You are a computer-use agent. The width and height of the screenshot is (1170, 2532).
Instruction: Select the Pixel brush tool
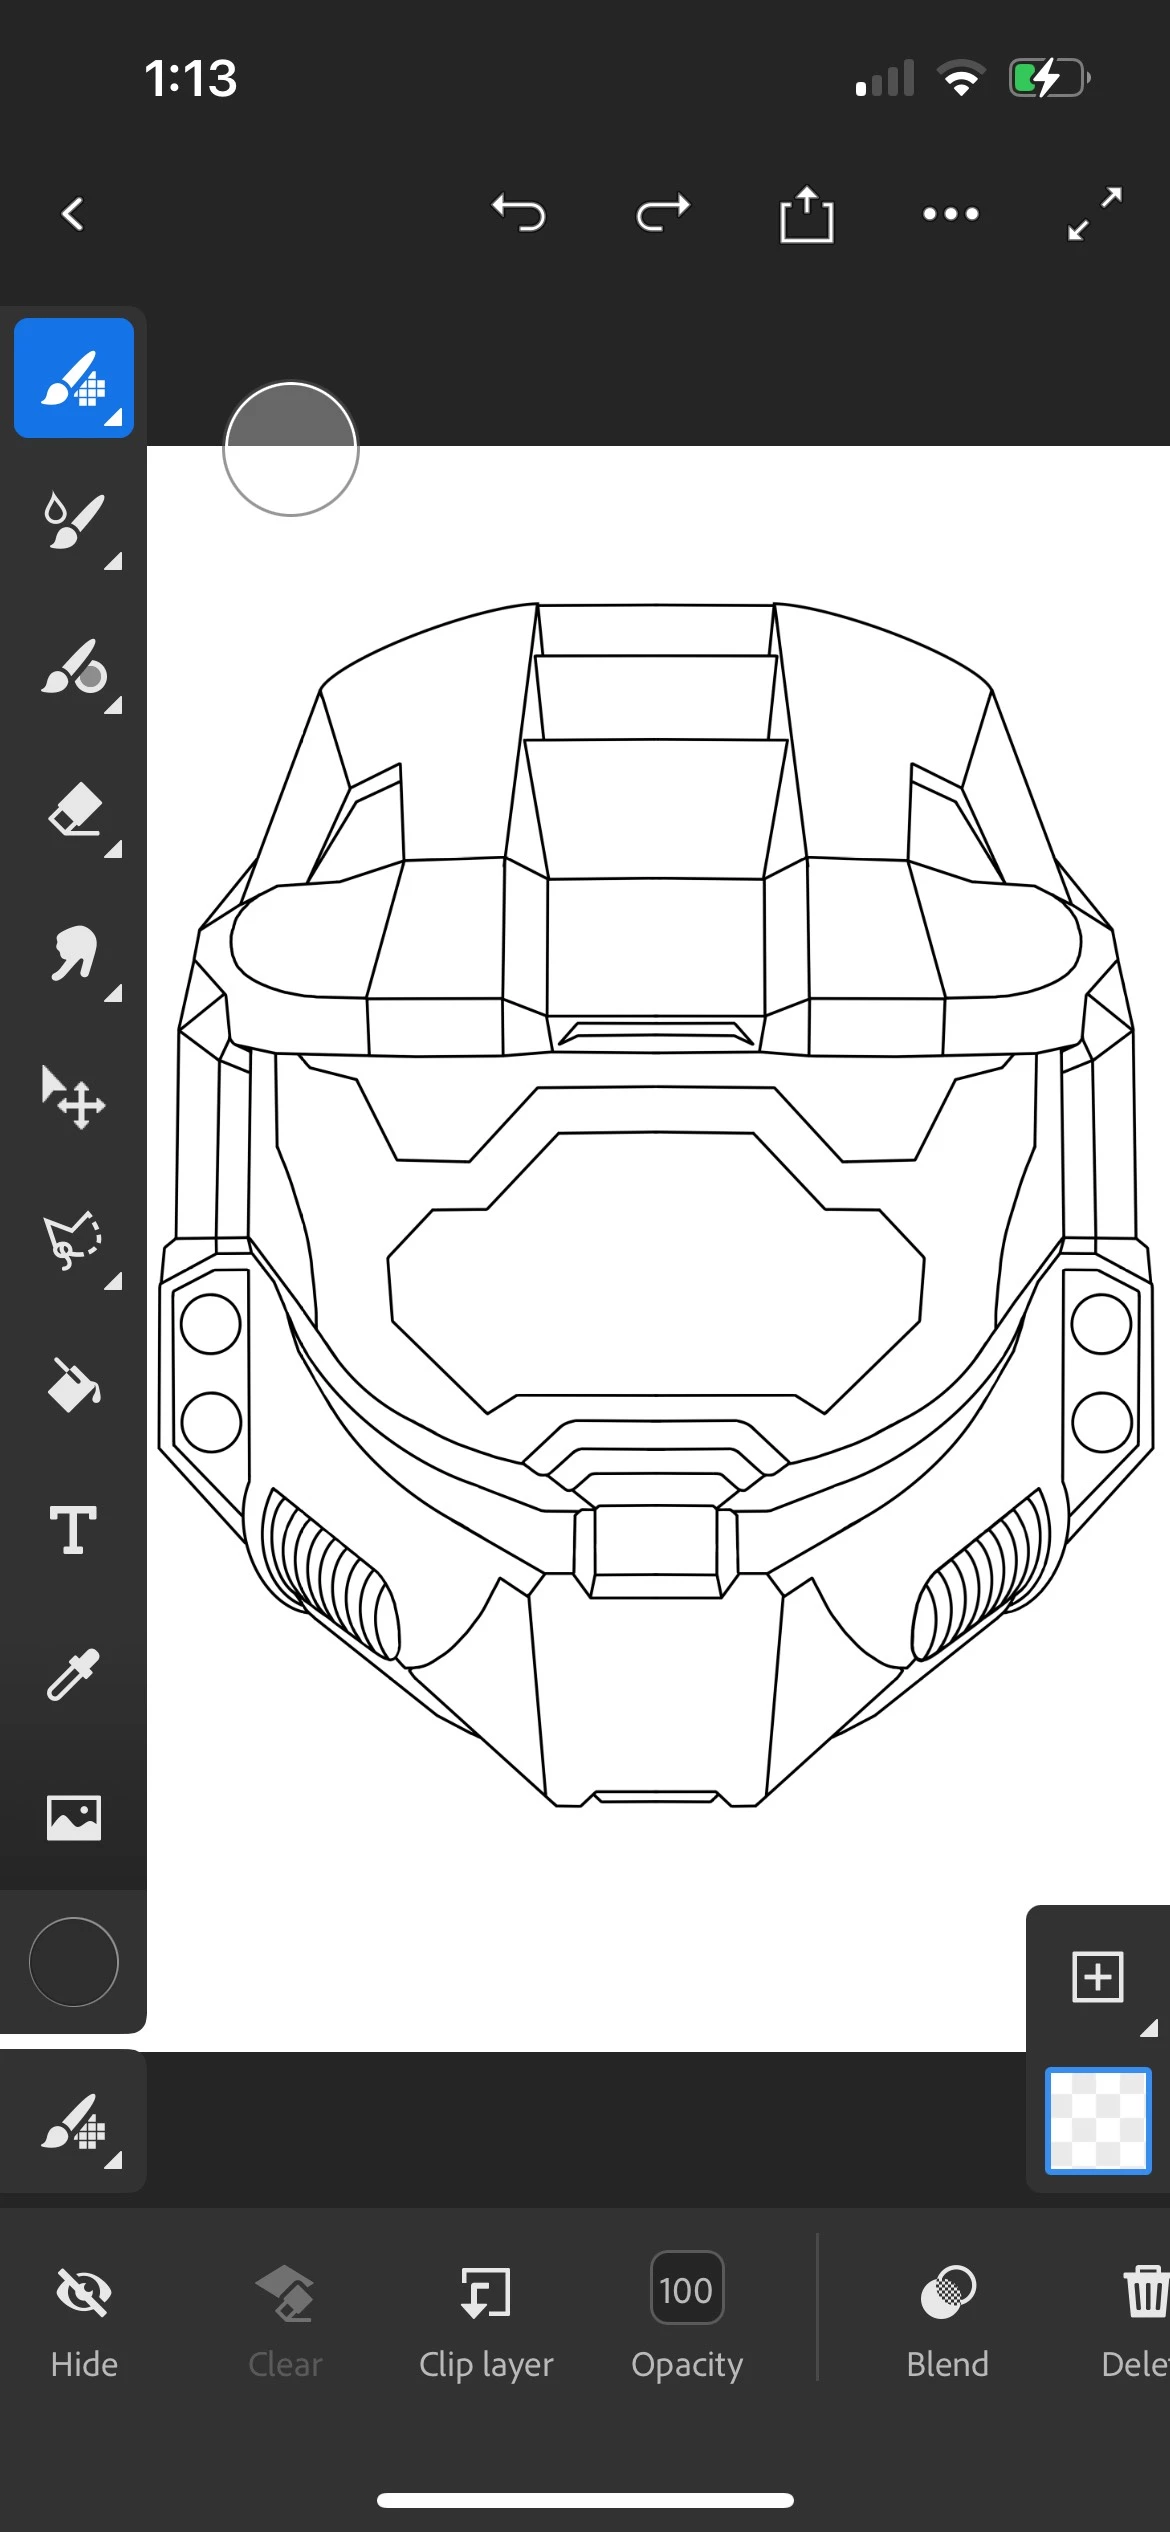coord(74,378)
